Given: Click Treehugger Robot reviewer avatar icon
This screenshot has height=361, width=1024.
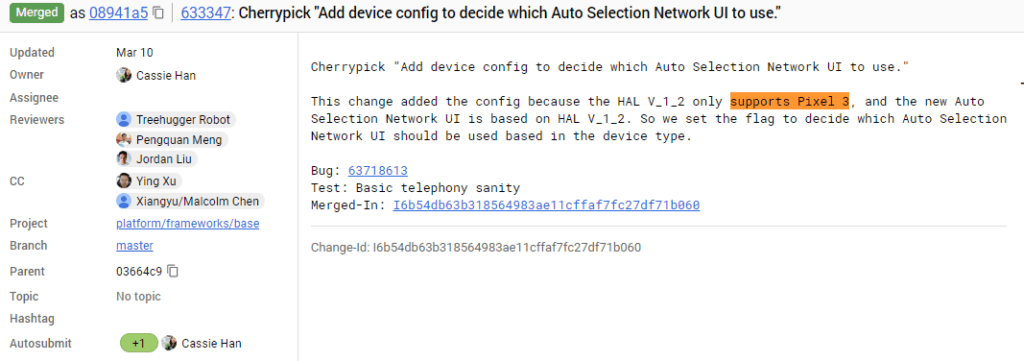Looking at the screenshot, I should (x=124, y=119).
